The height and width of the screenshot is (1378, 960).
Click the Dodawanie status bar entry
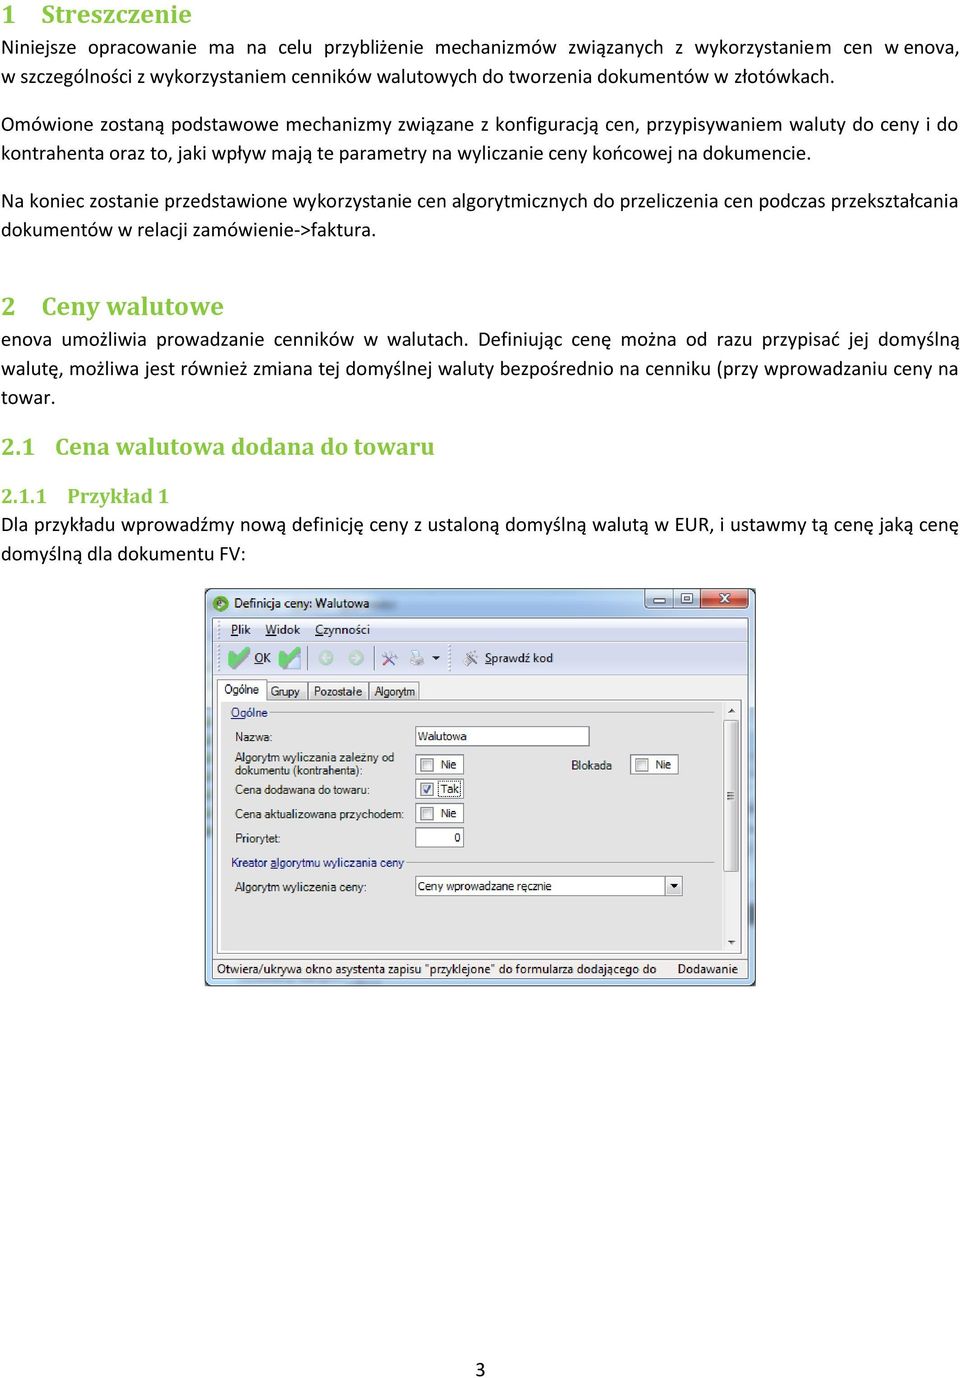pyautogui.click(x=707, y=969)
